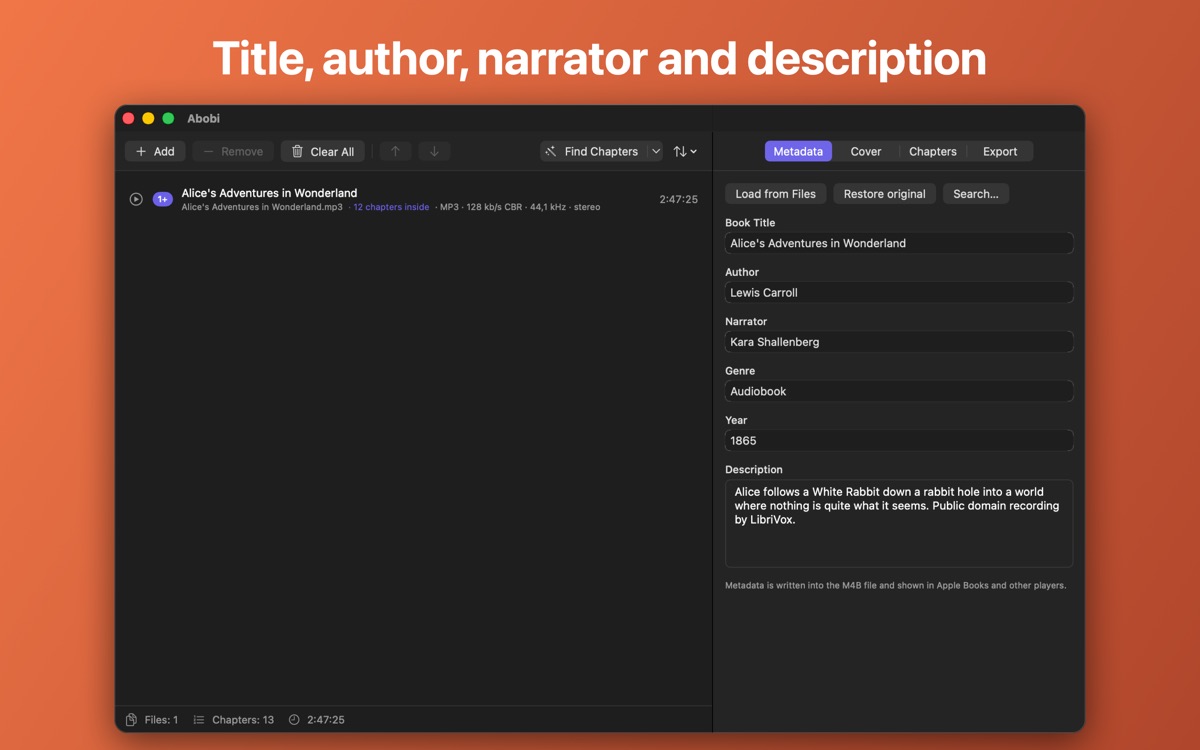This screenshot has width=1200, height=750.
Task: Open the '12 chapters inside' link
Action: click(391, 207)
